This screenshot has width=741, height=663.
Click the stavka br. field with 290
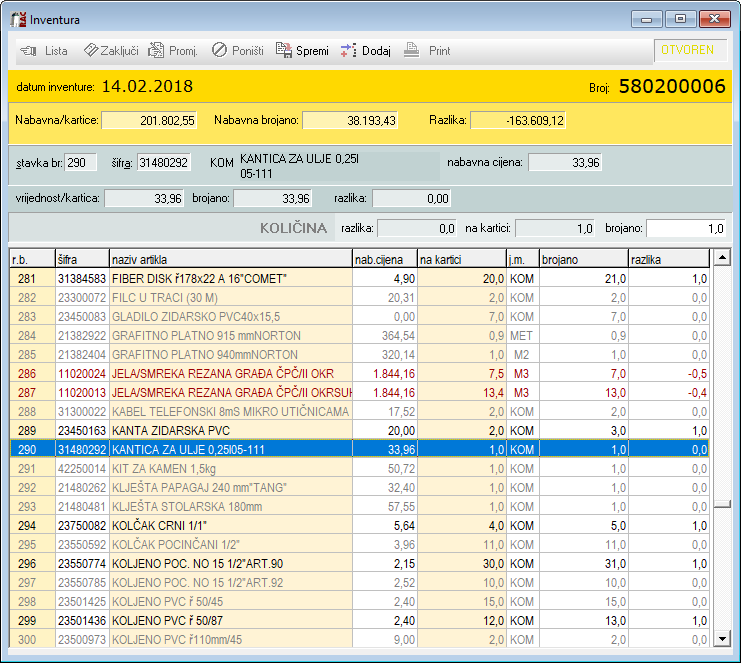coord(81,162)
